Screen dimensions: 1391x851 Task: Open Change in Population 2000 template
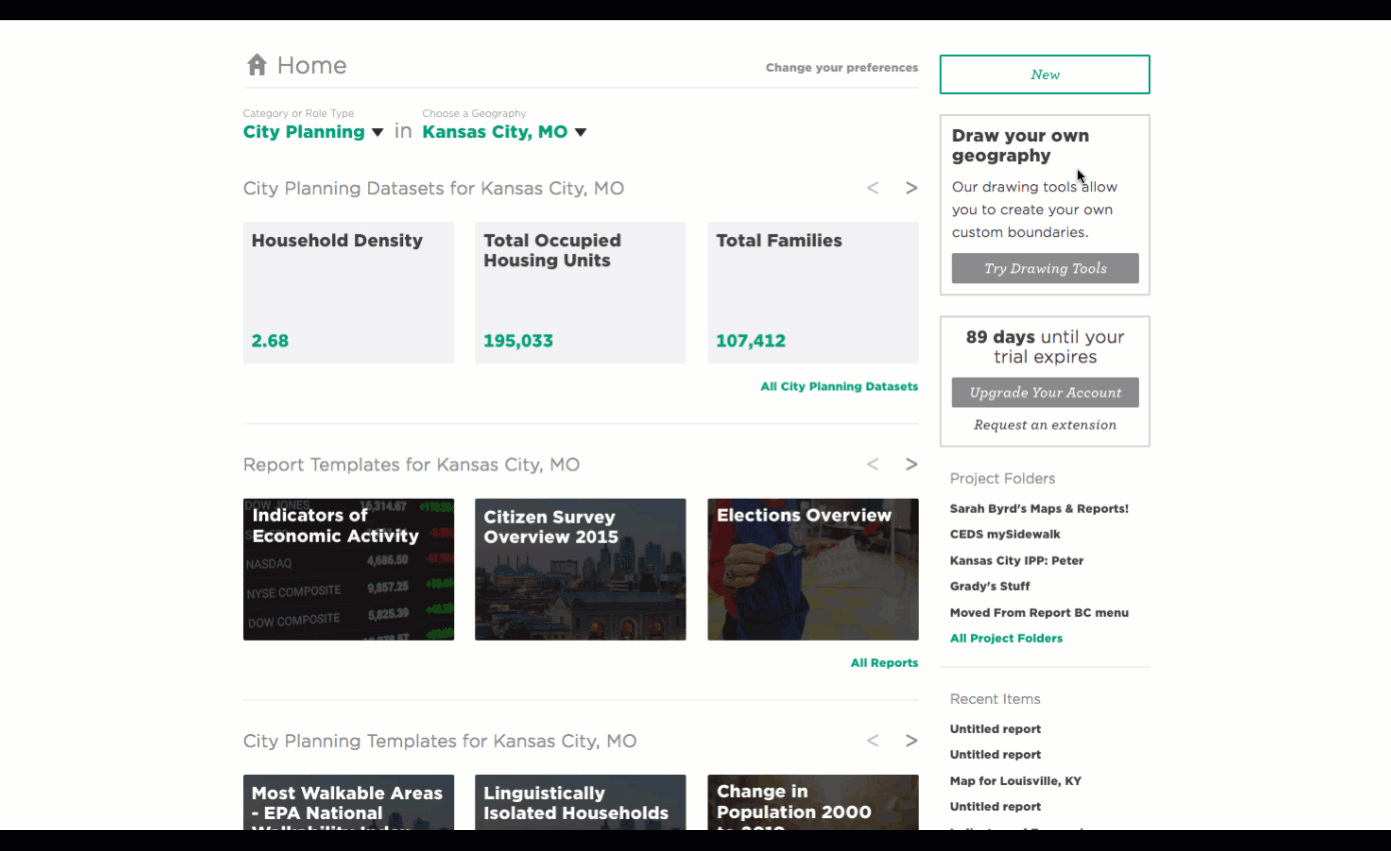coord(813,802)
